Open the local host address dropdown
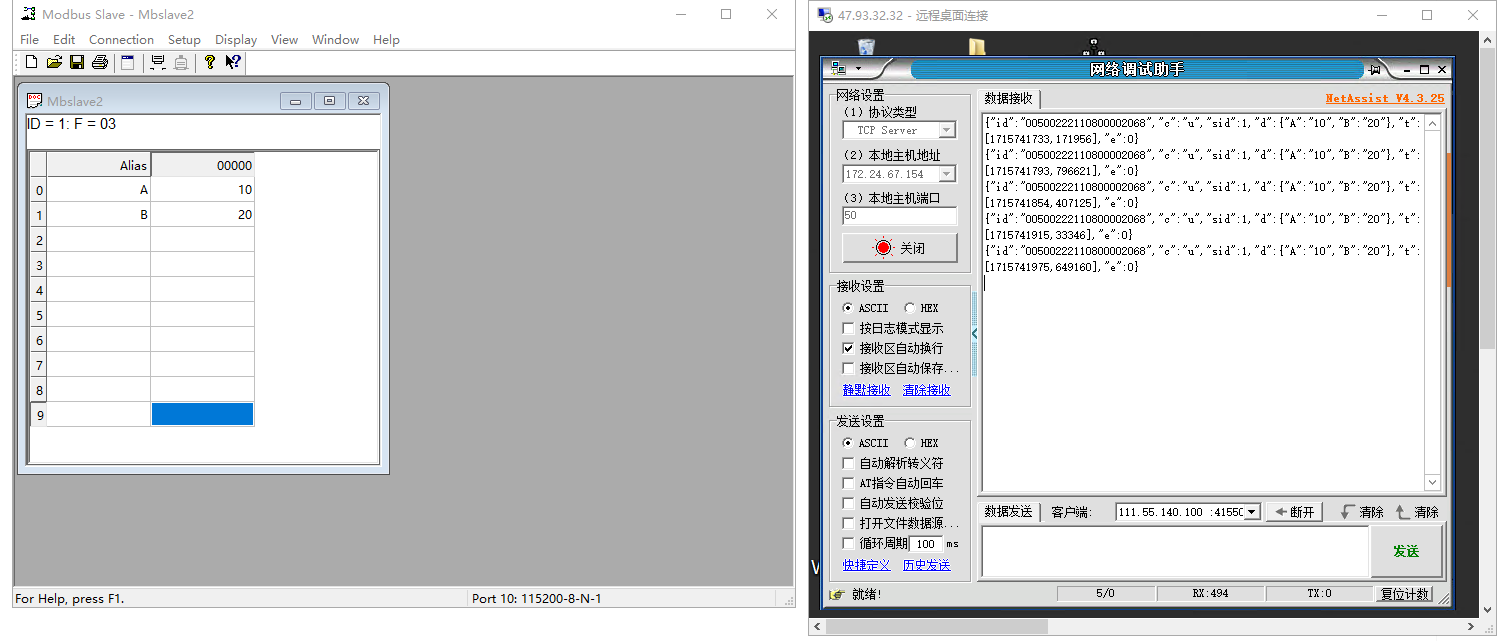The image size is (1500, 641). point(946,174)
